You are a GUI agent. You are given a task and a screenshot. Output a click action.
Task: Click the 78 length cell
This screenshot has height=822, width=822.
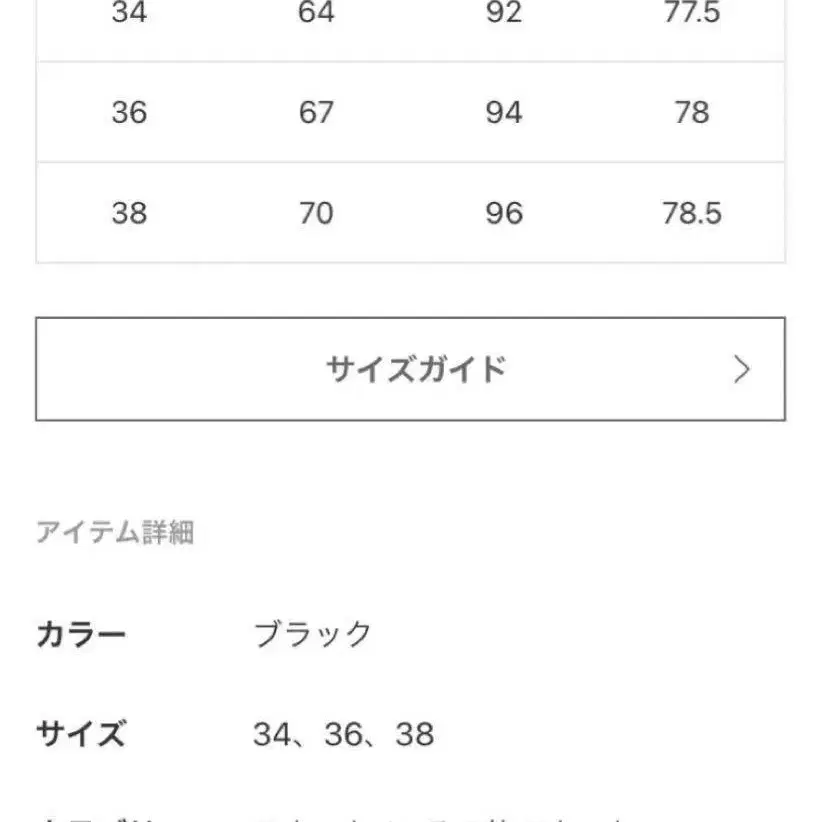click(691, 112)
